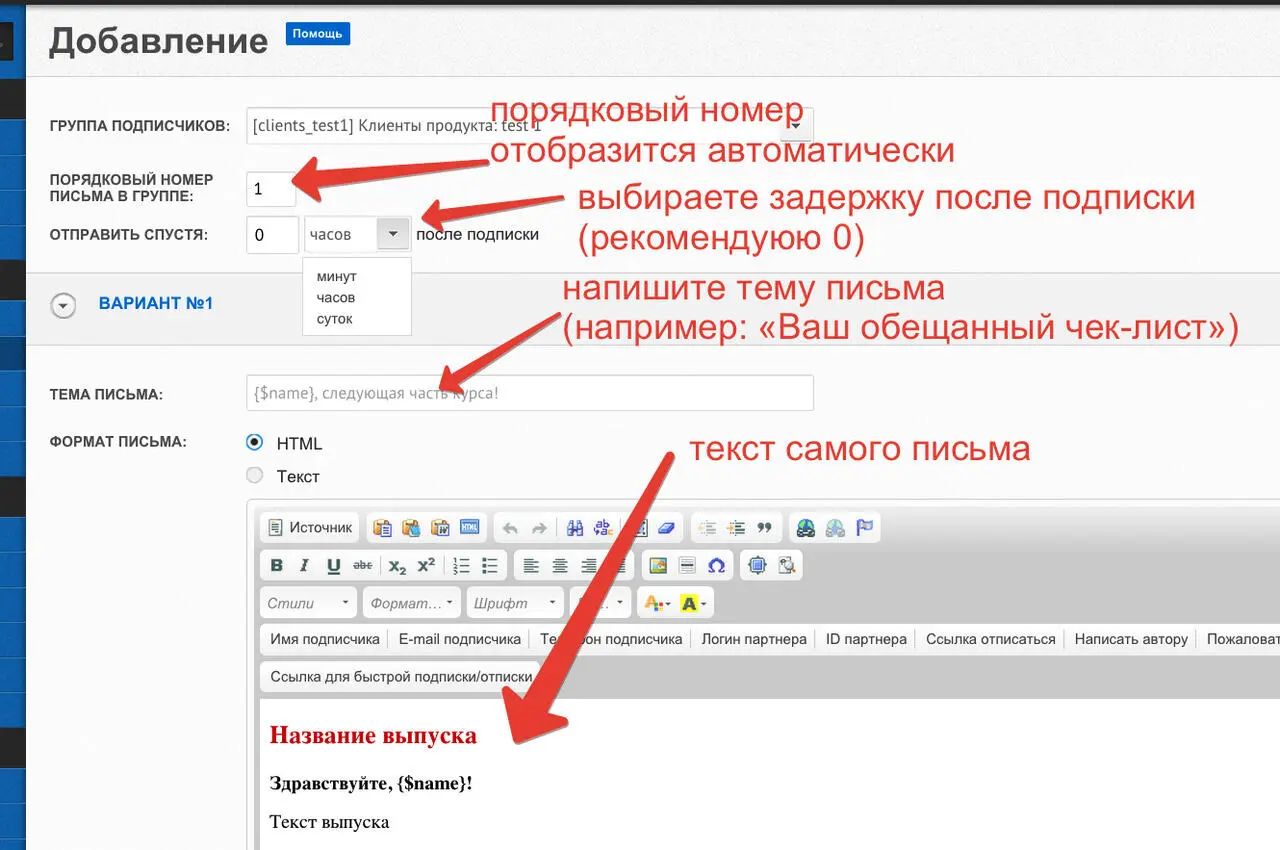The height and width of the screenshot is (850, 1280).
Task: Insert a block quote
Action: 765,528
